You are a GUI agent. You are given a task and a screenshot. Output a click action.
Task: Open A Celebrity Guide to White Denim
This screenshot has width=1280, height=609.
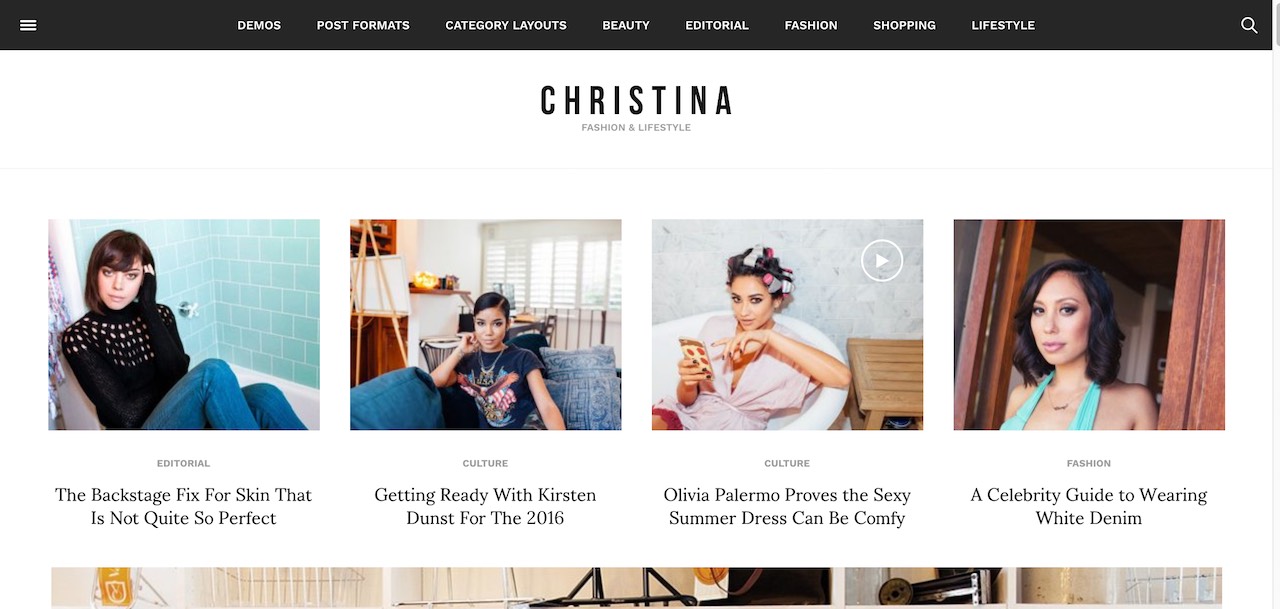1089,507
